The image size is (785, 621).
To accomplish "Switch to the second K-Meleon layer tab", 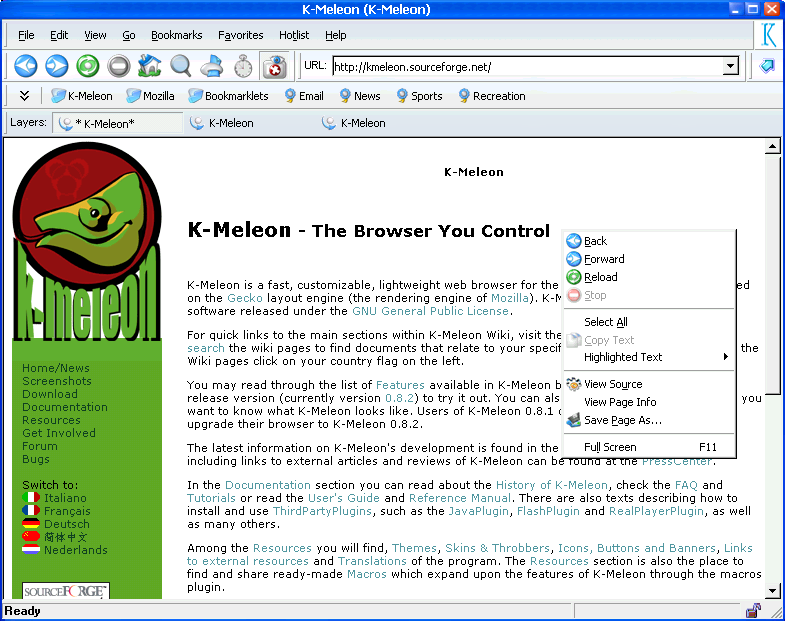I will (231, 123).
